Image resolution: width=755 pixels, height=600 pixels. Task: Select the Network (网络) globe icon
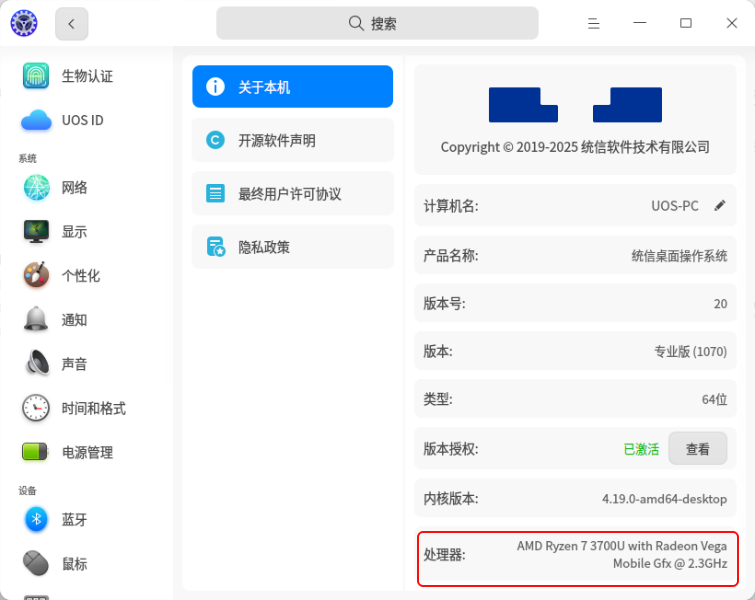(36, 187)
